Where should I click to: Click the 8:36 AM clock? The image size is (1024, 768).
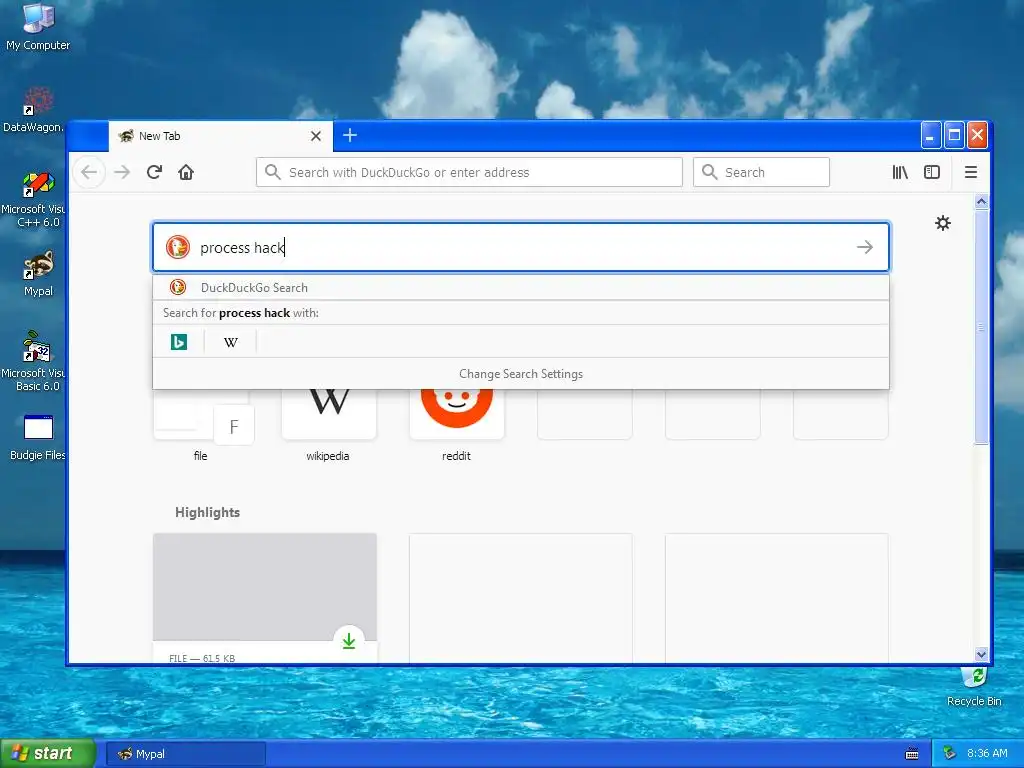(x=987, y=754)
